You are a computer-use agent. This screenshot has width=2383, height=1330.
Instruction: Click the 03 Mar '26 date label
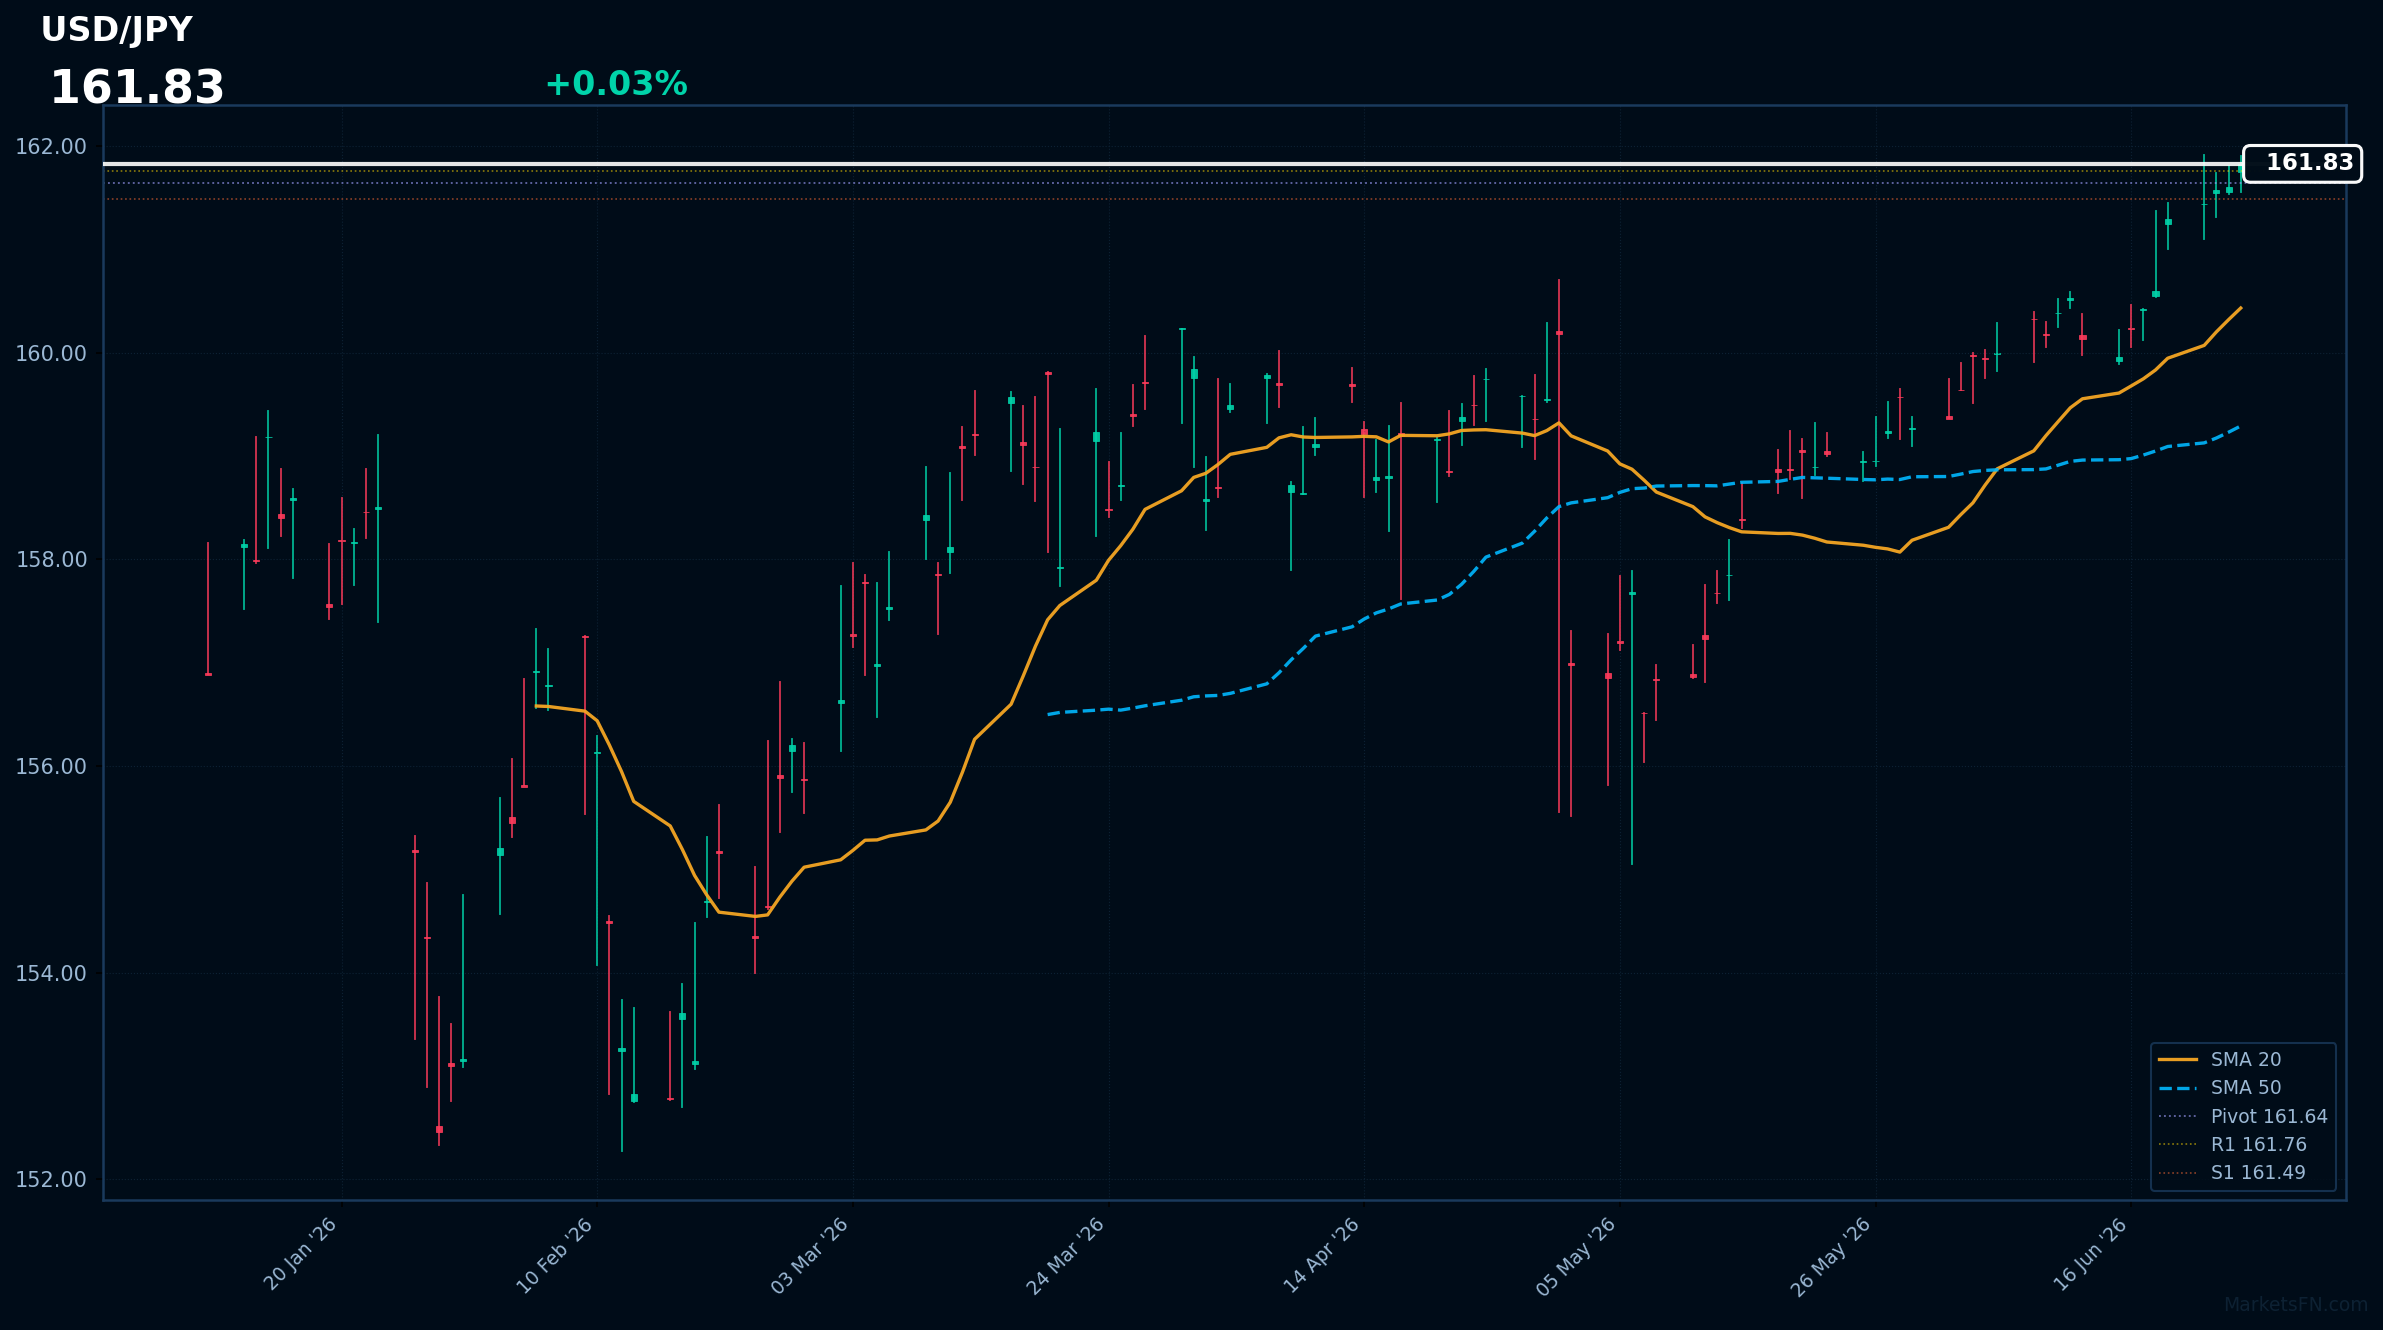(x=810, y=1255)
